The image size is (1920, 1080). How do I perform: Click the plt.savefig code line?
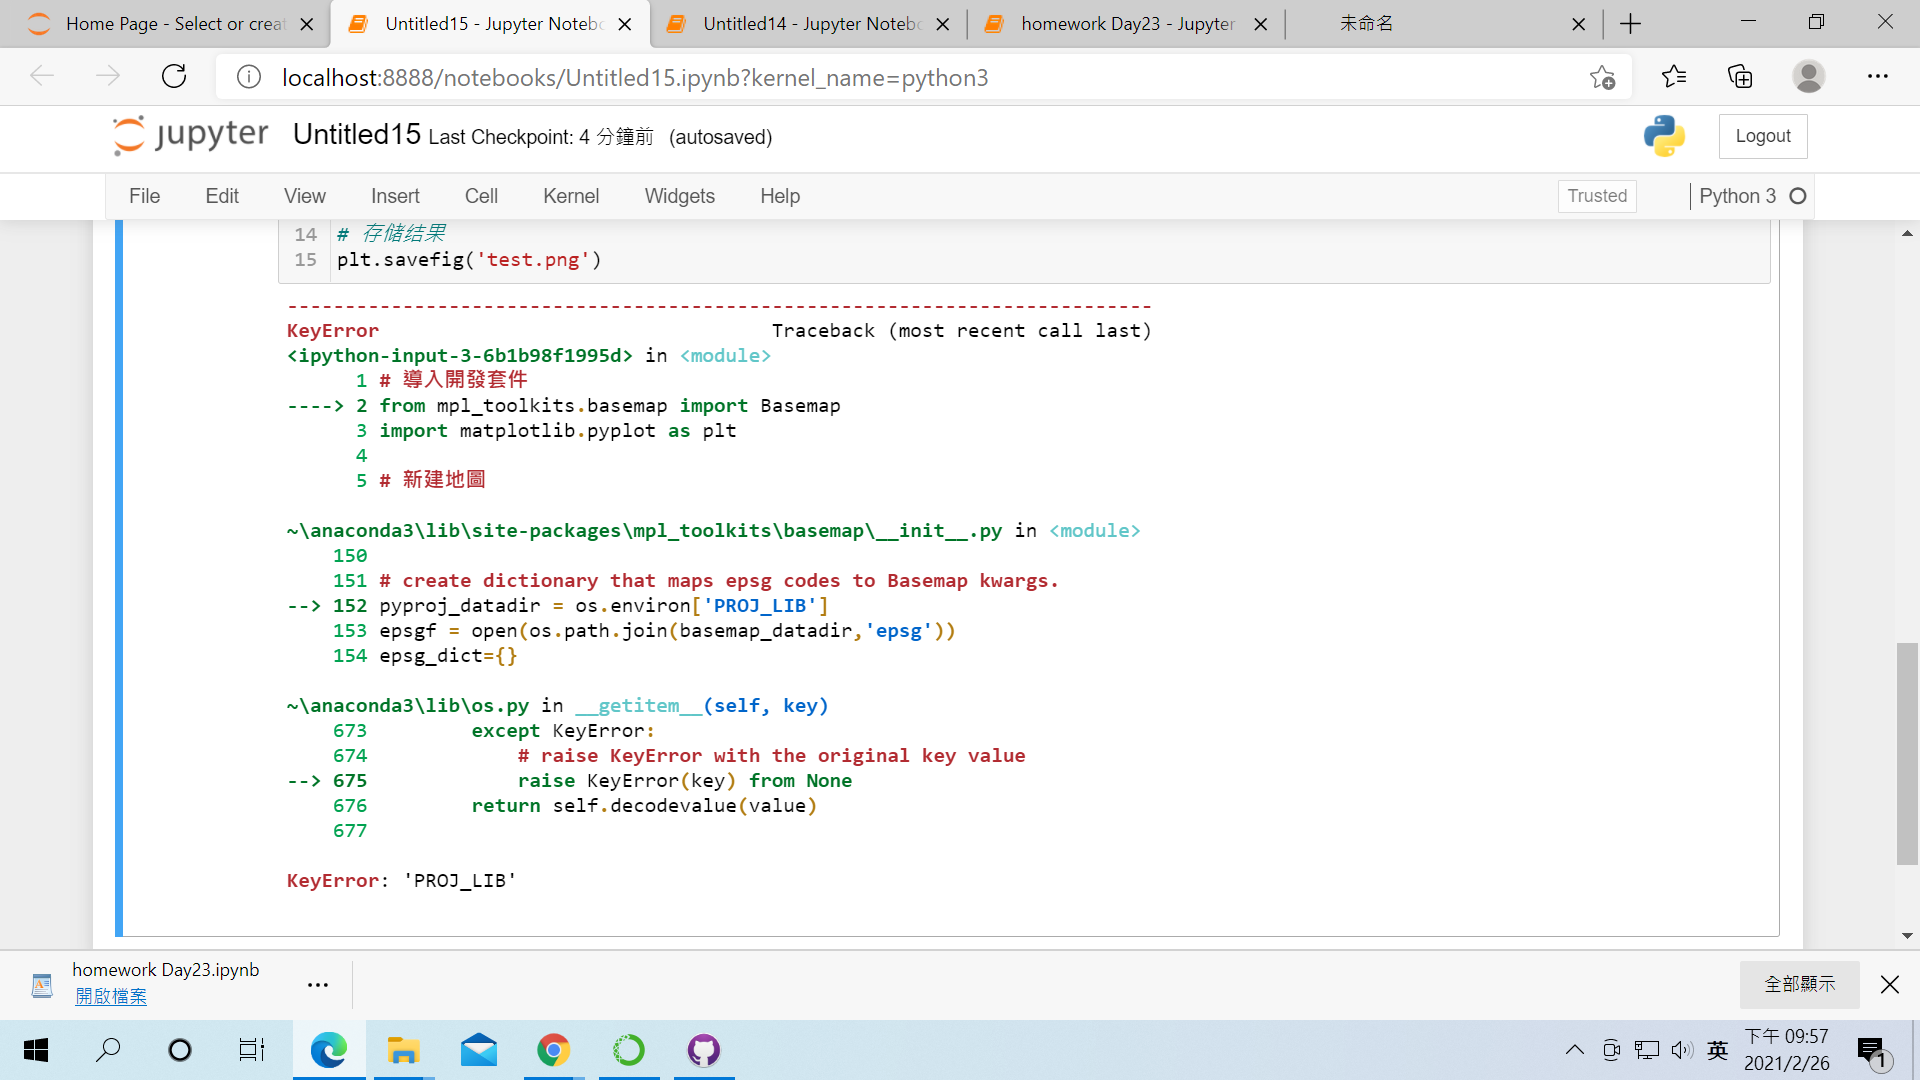tap(469, 260)
